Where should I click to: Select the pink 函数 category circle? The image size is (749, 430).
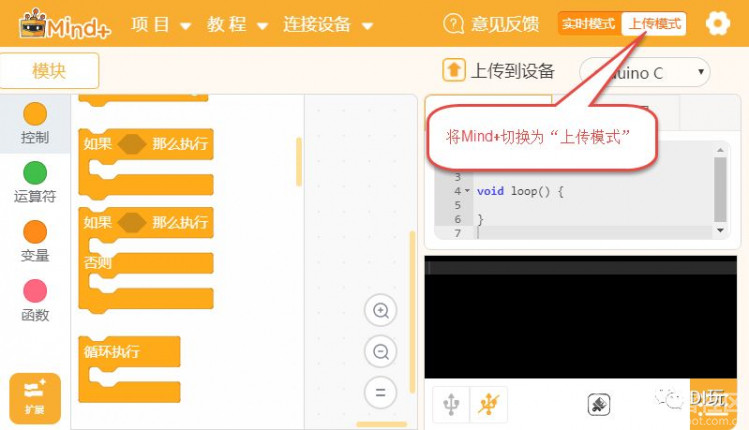tap(35, 291)
